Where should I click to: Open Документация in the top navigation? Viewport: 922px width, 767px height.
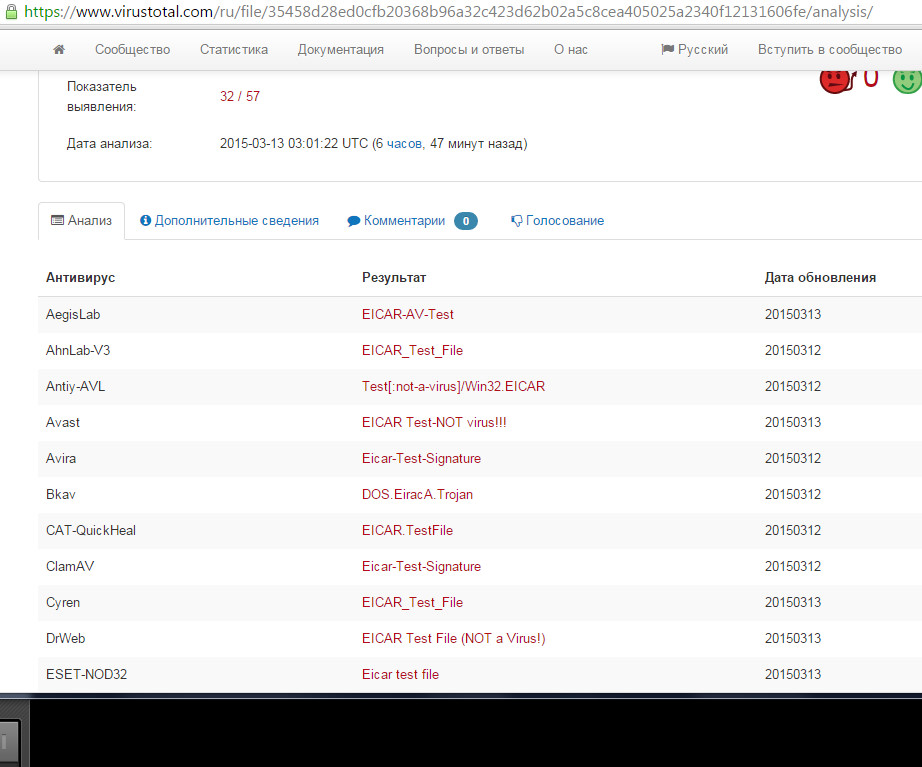click(340, 50)
